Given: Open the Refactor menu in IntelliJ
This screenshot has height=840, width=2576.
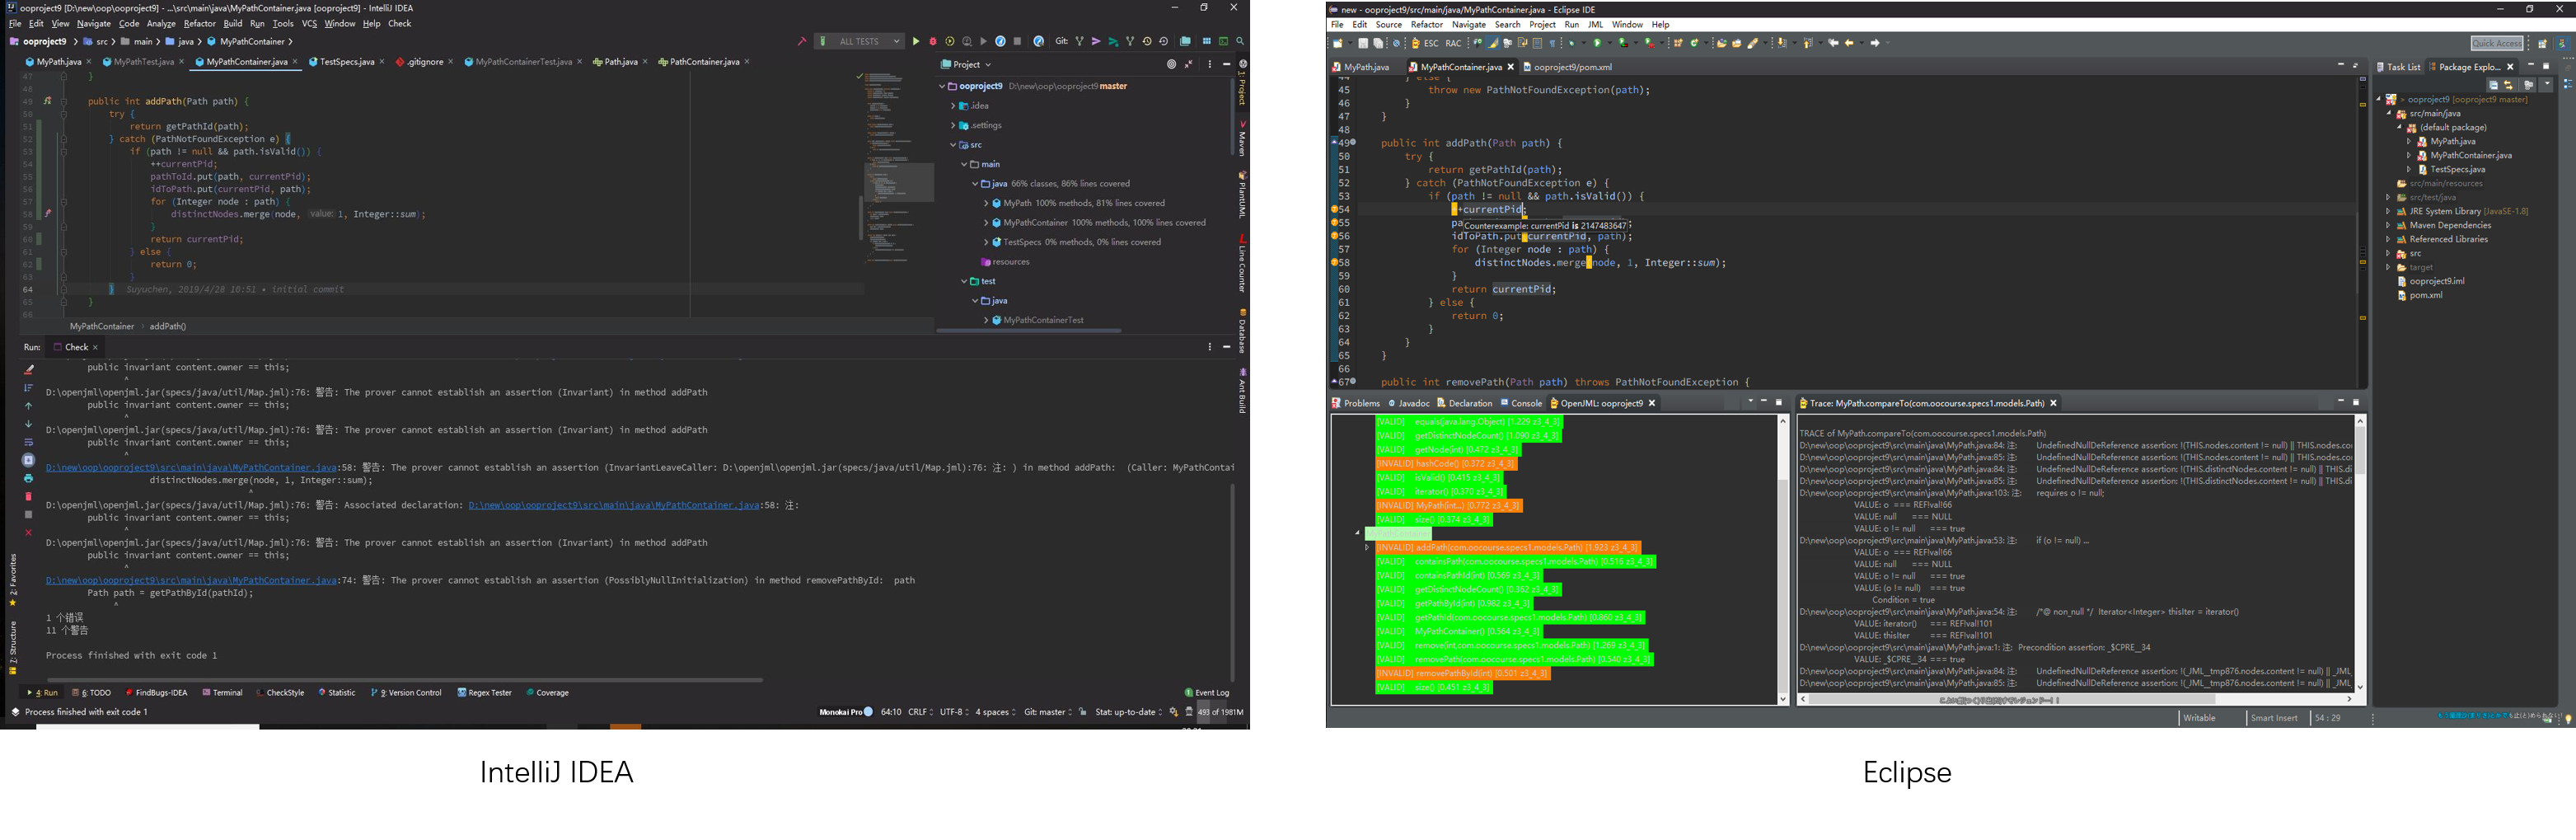Looking at the screenshot, I should (199, 23).
